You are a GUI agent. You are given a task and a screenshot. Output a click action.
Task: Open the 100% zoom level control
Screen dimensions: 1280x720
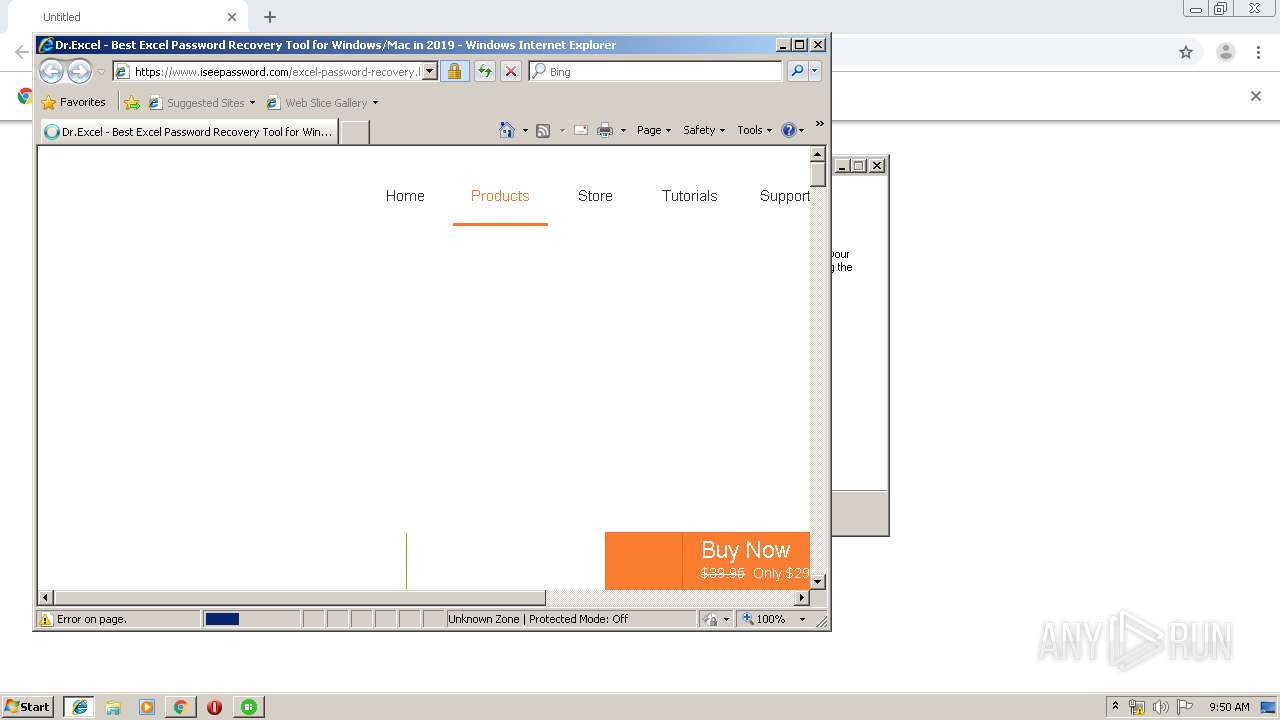point(773,619)
